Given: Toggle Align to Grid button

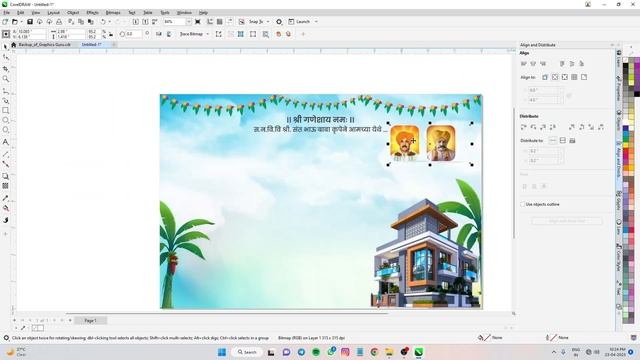Looking at the screenshot, I should (574, 77).
